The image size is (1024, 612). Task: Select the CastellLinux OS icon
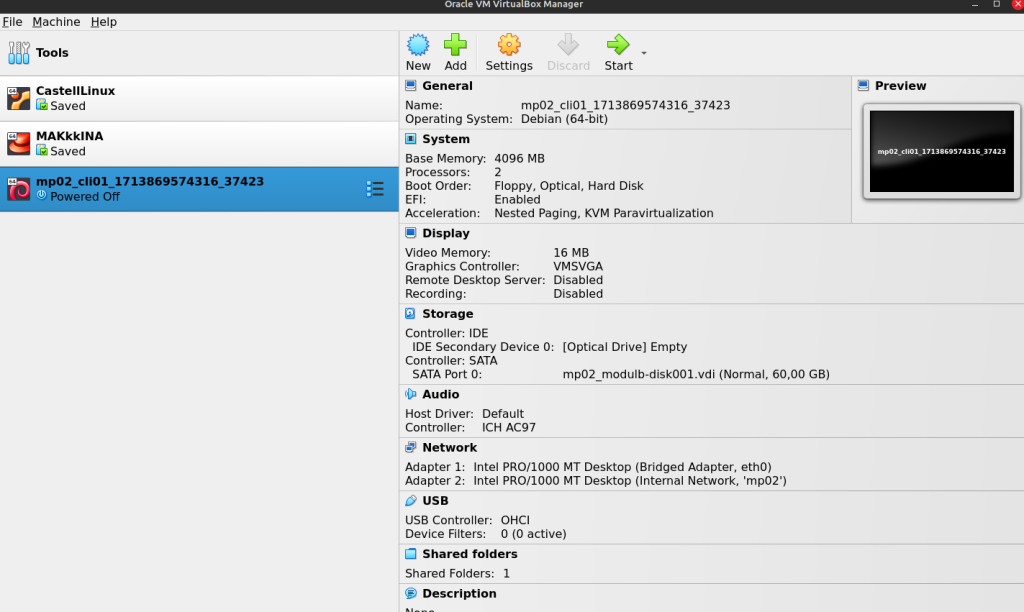click(18, 98)
